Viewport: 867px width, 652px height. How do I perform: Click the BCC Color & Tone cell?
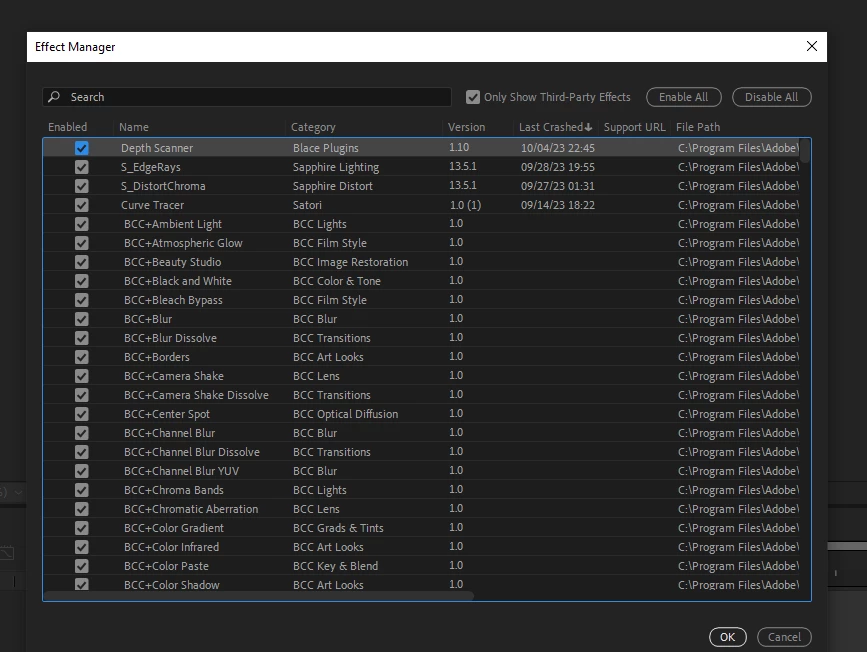point(337,281)
